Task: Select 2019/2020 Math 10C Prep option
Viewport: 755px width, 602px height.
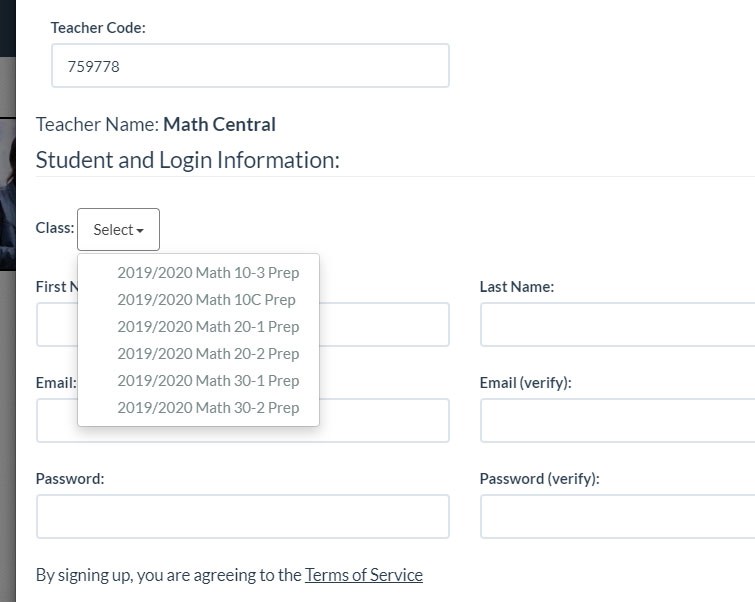Action: pyautogui.click(x=206, y=299)
